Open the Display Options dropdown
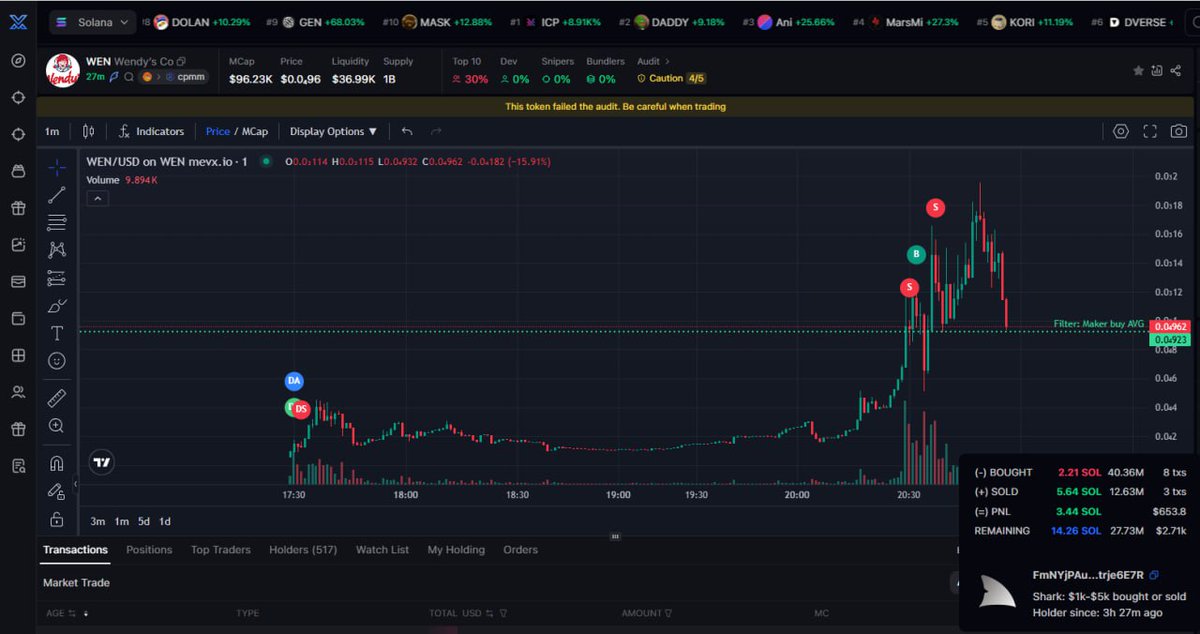Screen dimensions: 1200x634 click(334, 131)
